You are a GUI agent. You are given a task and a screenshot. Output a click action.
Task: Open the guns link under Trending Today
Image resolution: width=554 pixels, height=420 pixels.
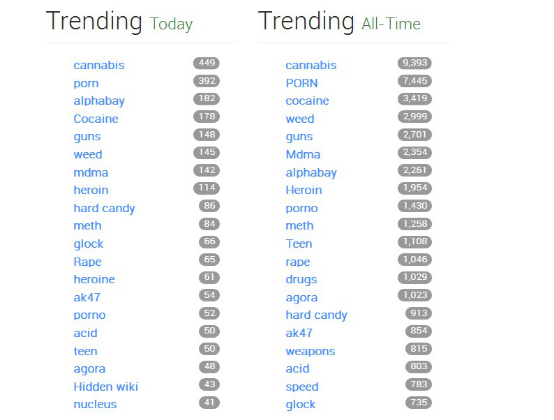[87, 137]
